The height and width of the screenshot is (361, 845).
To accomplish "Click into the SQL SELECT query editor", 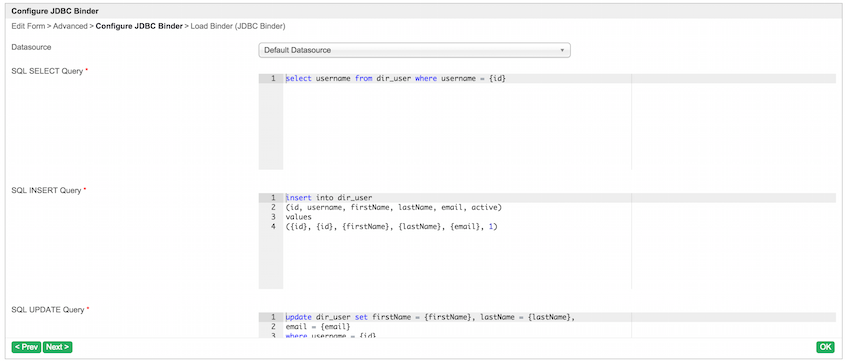I will 547,122.
